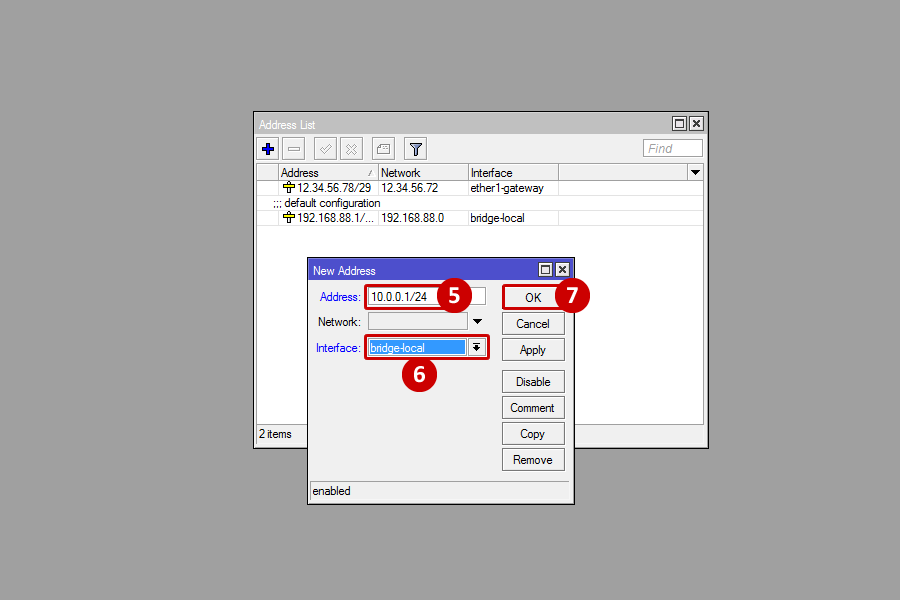This screenshot has height=600, width=900.
Task: Click the checkmark Enable icon in toolbar
Action: (x=325, y=149)
